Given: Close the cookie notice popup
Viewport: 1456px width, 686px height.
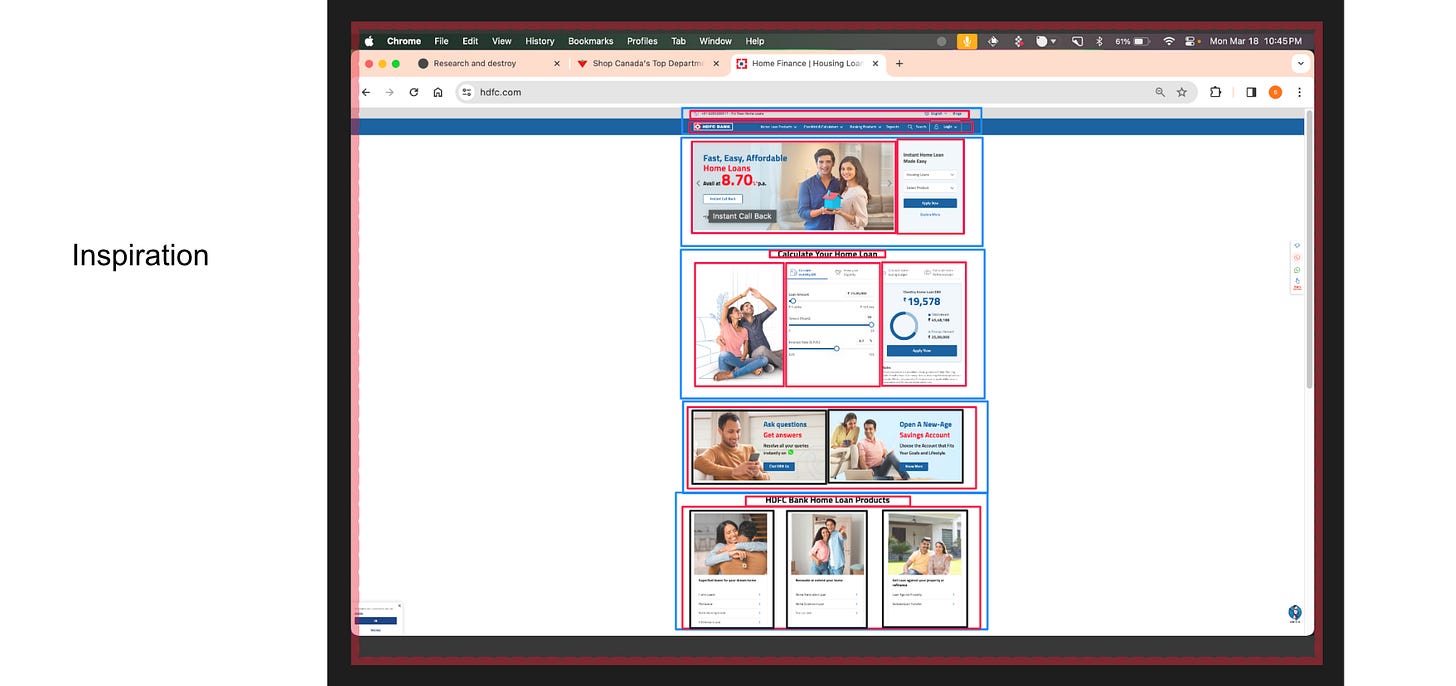Looking at the screenshot, I should [x=399, y=605].
